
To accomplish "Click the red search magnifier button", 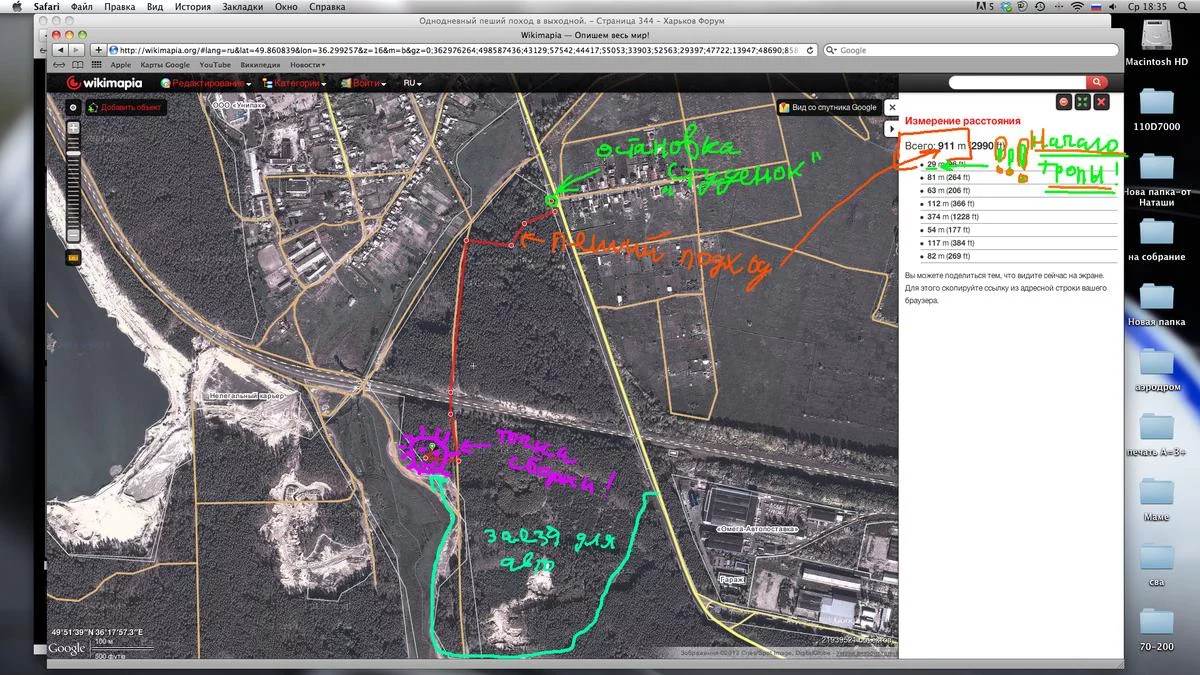I will pyautogui.click(x=1097, y=83).
